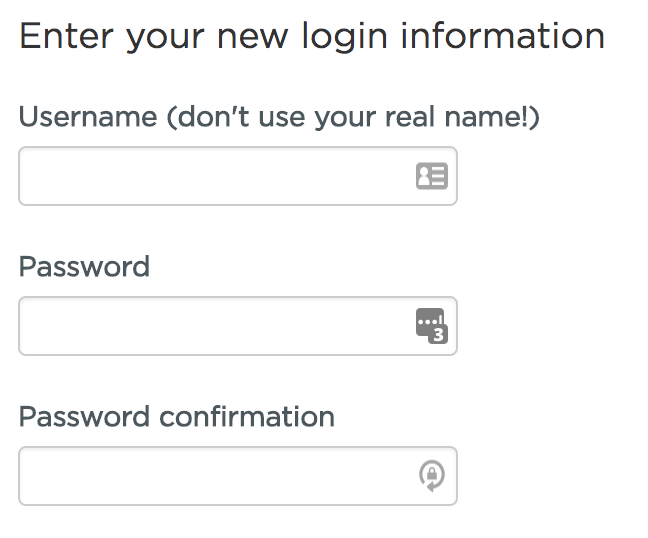Focus the Username text field
Viewport: 648px width, 538px height.
tap(238, 176)
